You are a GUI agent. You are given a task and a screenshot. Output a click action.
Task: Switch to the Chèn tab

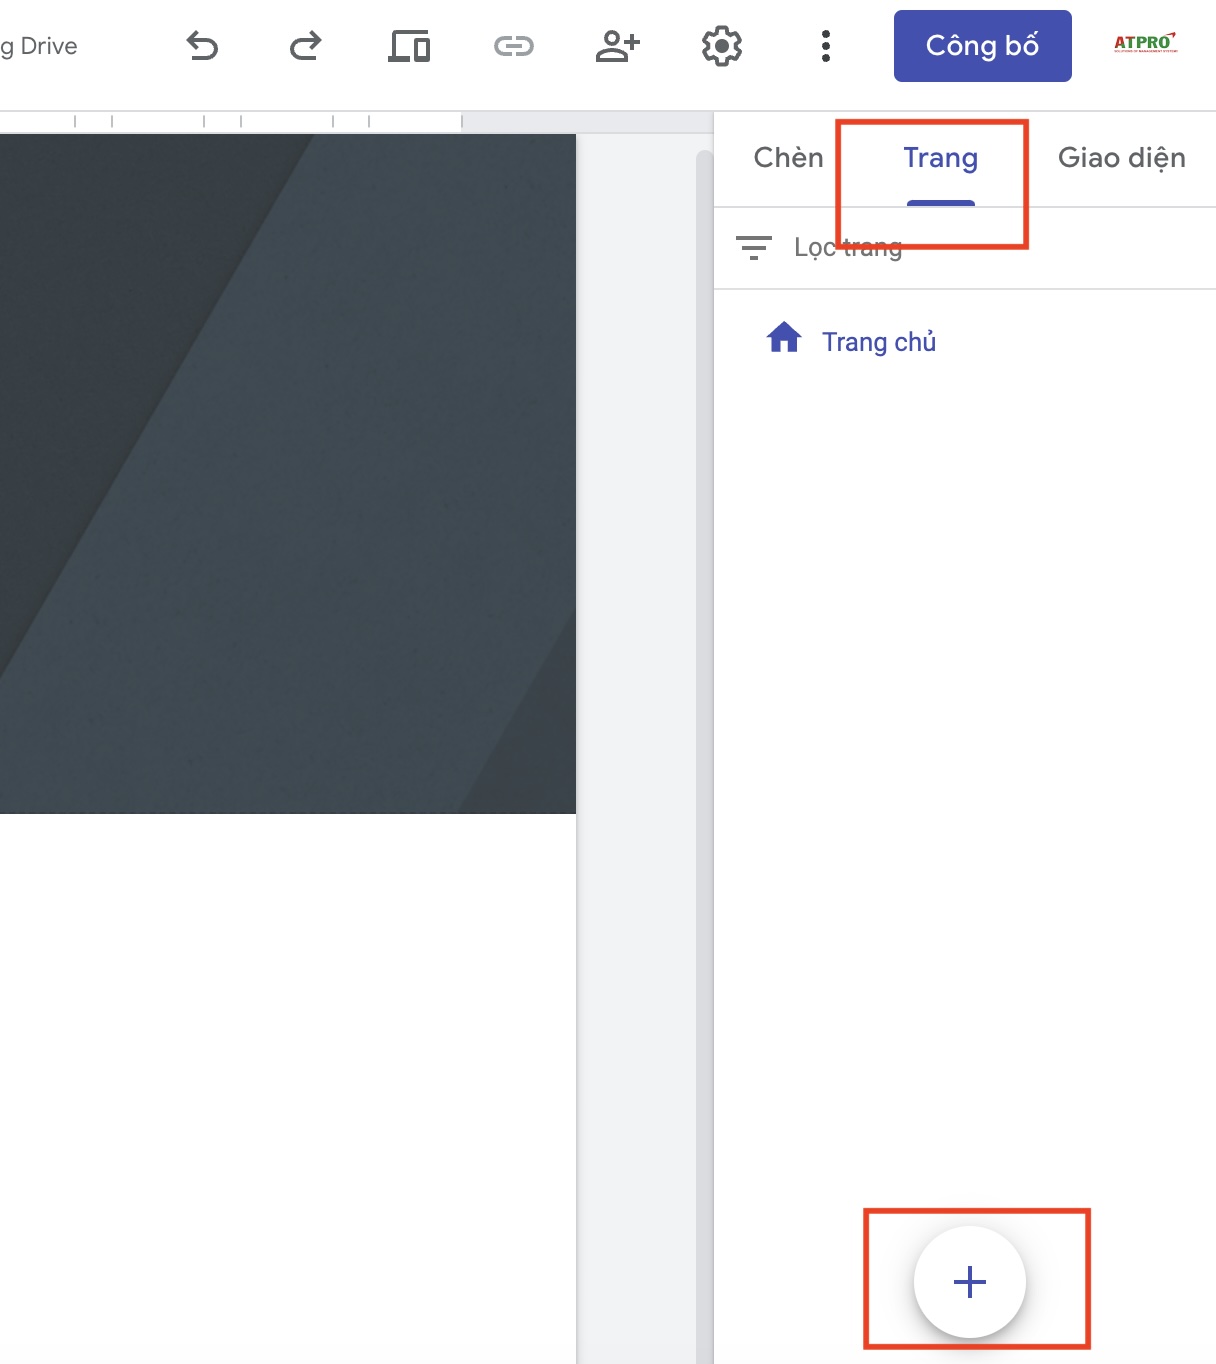click(789, 158)
